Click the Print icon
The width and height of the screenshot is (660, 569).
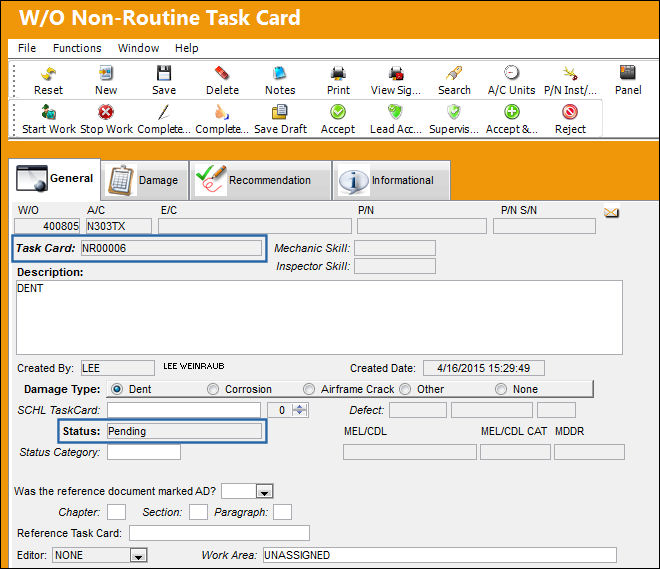[x=338, y=73]
